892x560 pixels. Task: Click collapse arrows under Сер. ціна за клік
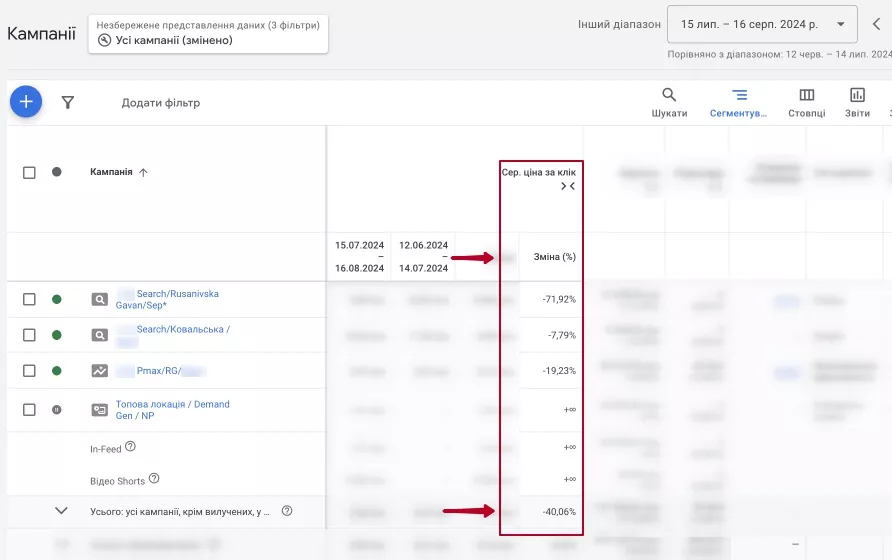click(x=568, y=186)
